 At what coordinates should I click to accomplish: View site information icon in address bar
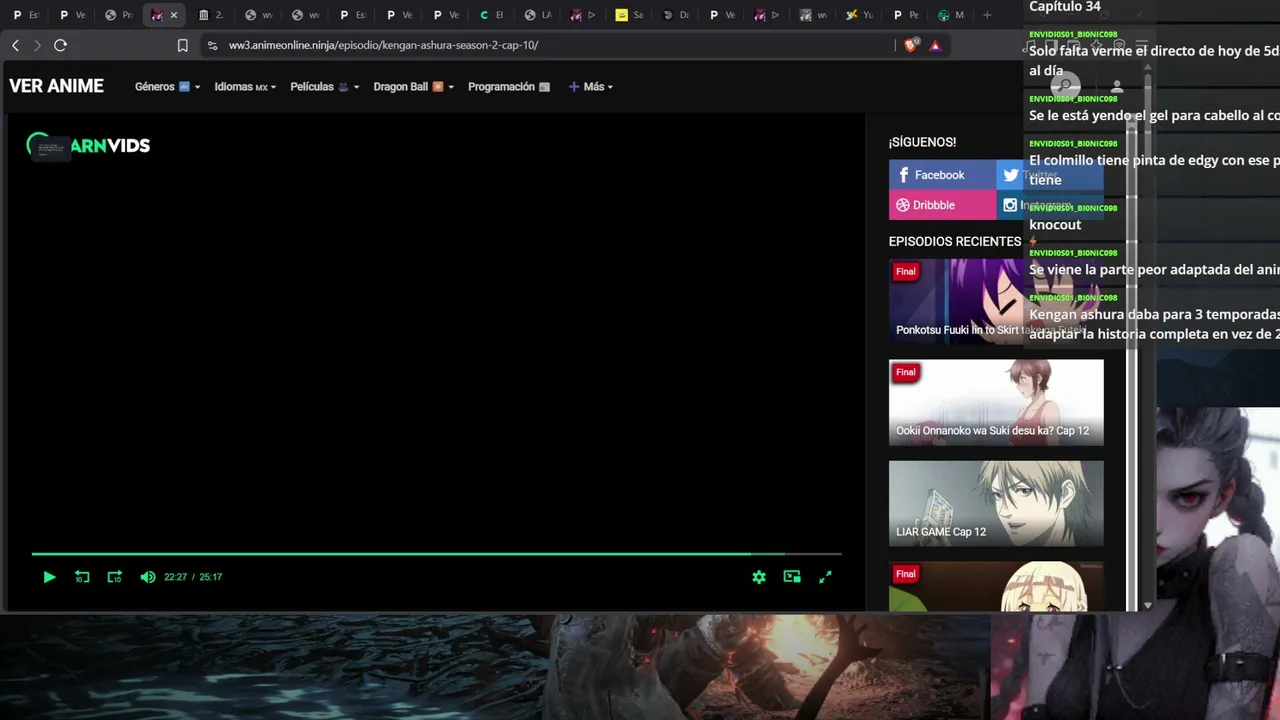212,45
